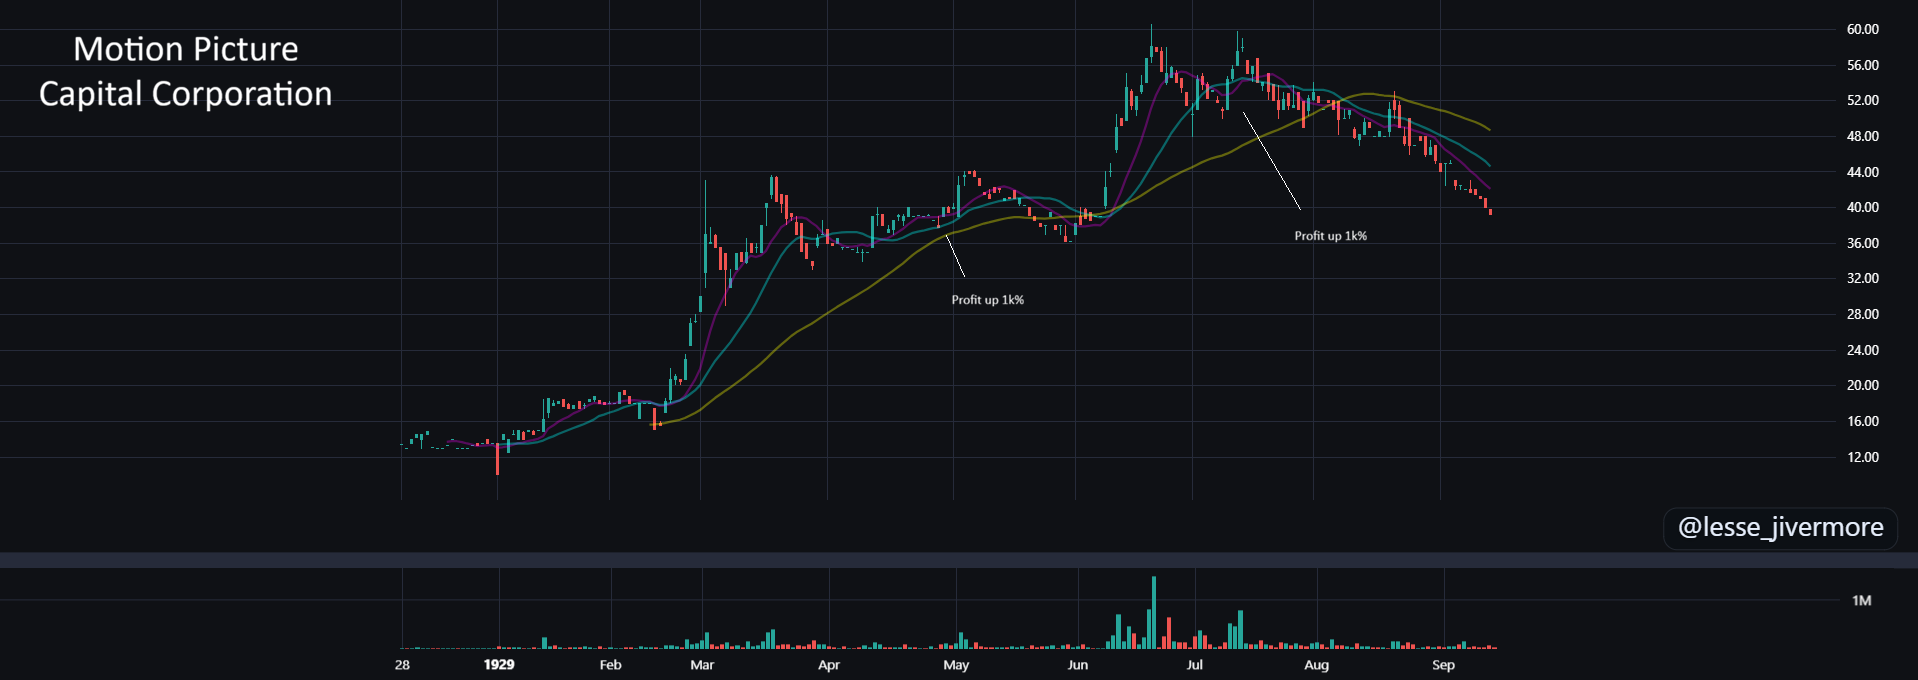Select the 32.00 price level label
Screen dimensions: 1918x680
[x=1862, y=278]
